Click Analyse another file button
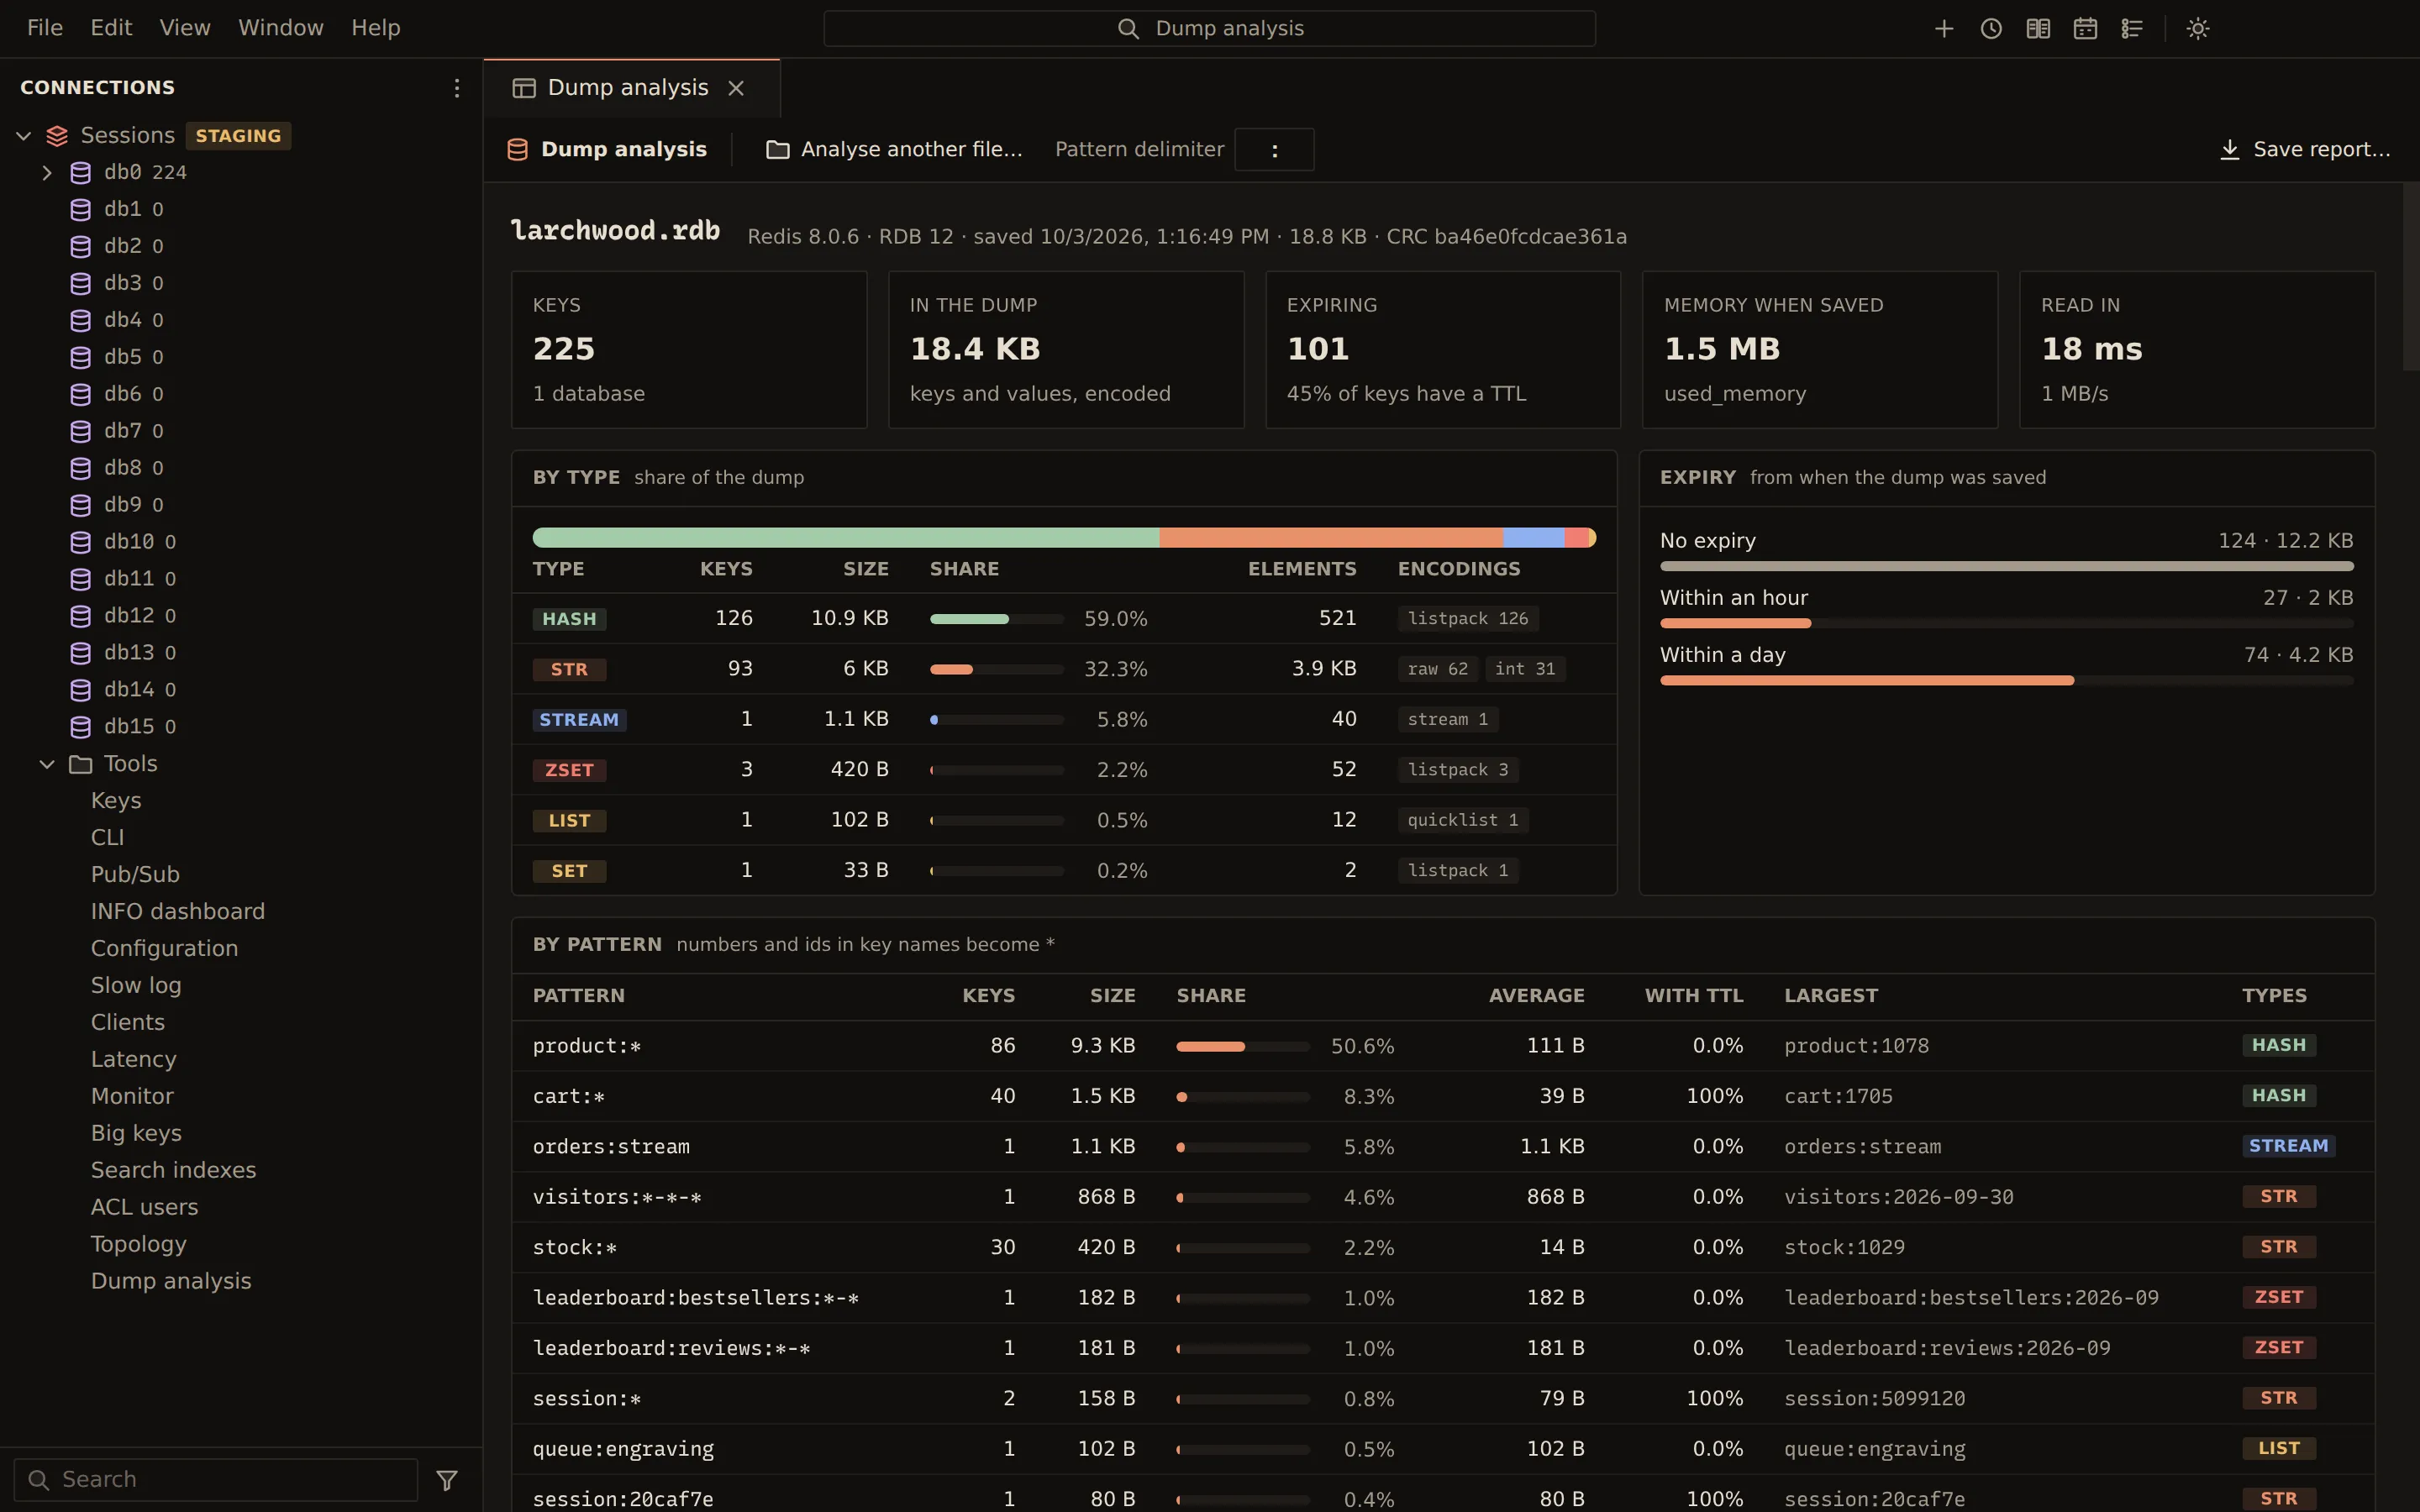The image size is (2420, 1512). [x=894, y=150]
